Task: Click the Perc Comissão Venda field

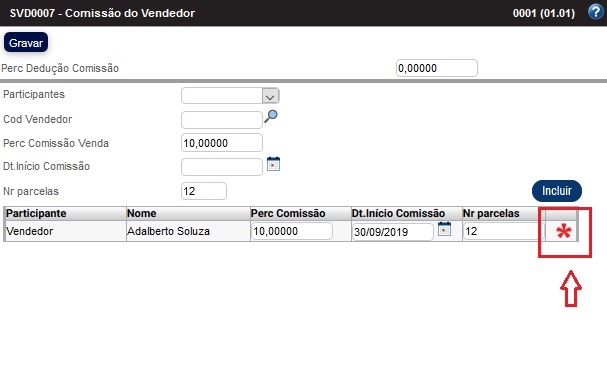Action: click(x=222, y=143)
